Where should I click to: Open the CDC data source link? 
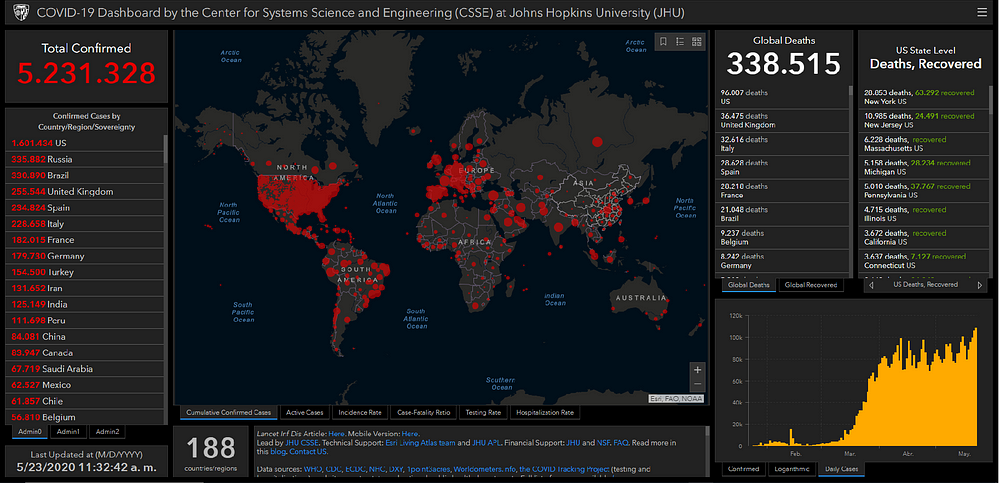click(335, 470)
